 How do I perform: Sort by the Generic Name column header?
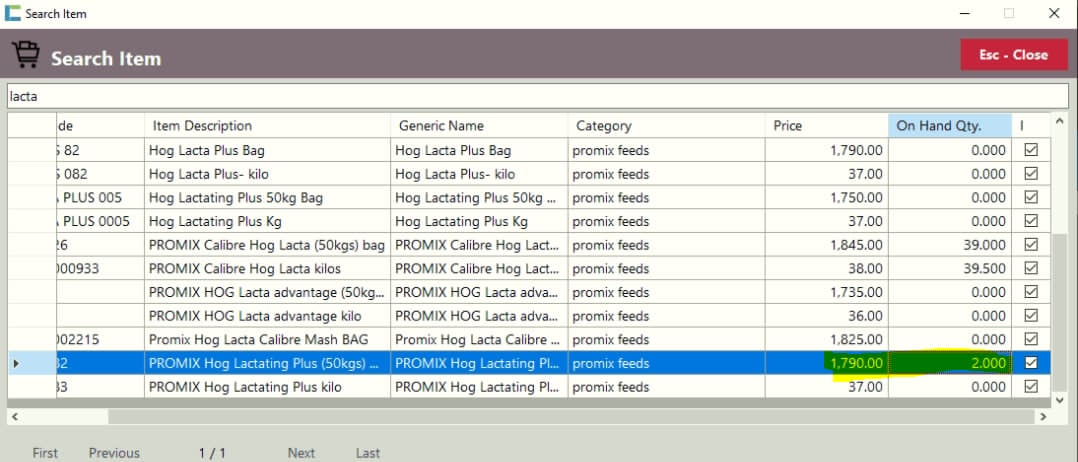(x=479, y=126)
